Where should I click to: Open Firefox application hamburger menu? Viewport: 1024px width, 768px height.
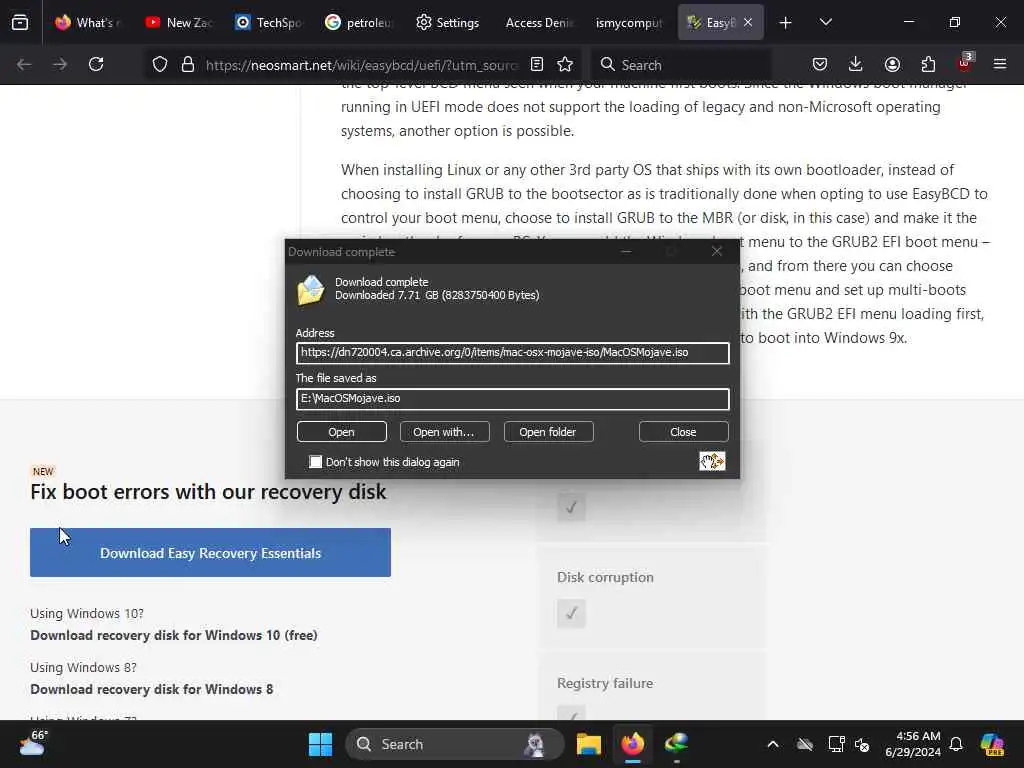(1000, 64)
